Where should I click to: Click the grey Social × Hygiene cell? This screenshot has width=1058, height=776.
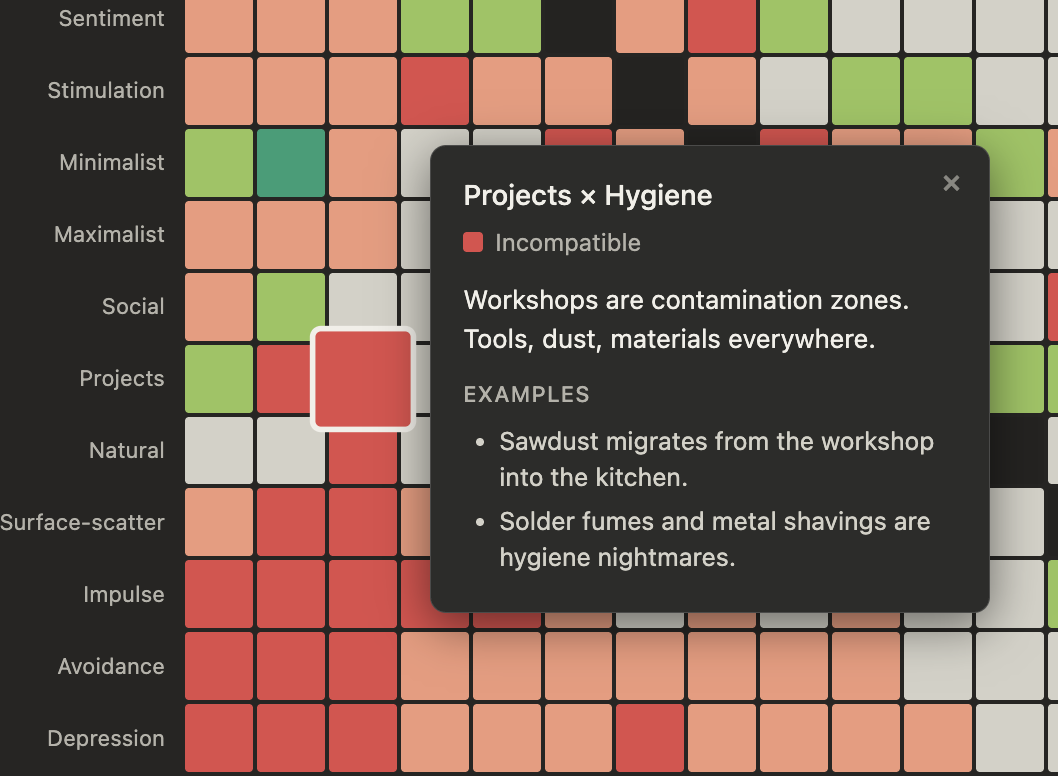pos(363,300)
